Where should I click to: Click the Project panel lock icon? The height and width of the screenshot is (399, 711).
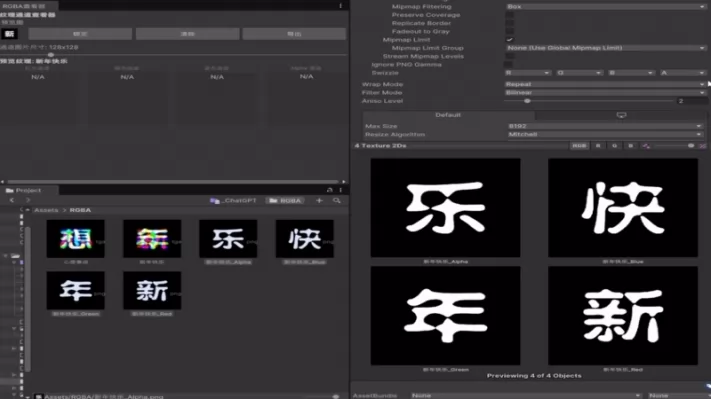point(330,190)
